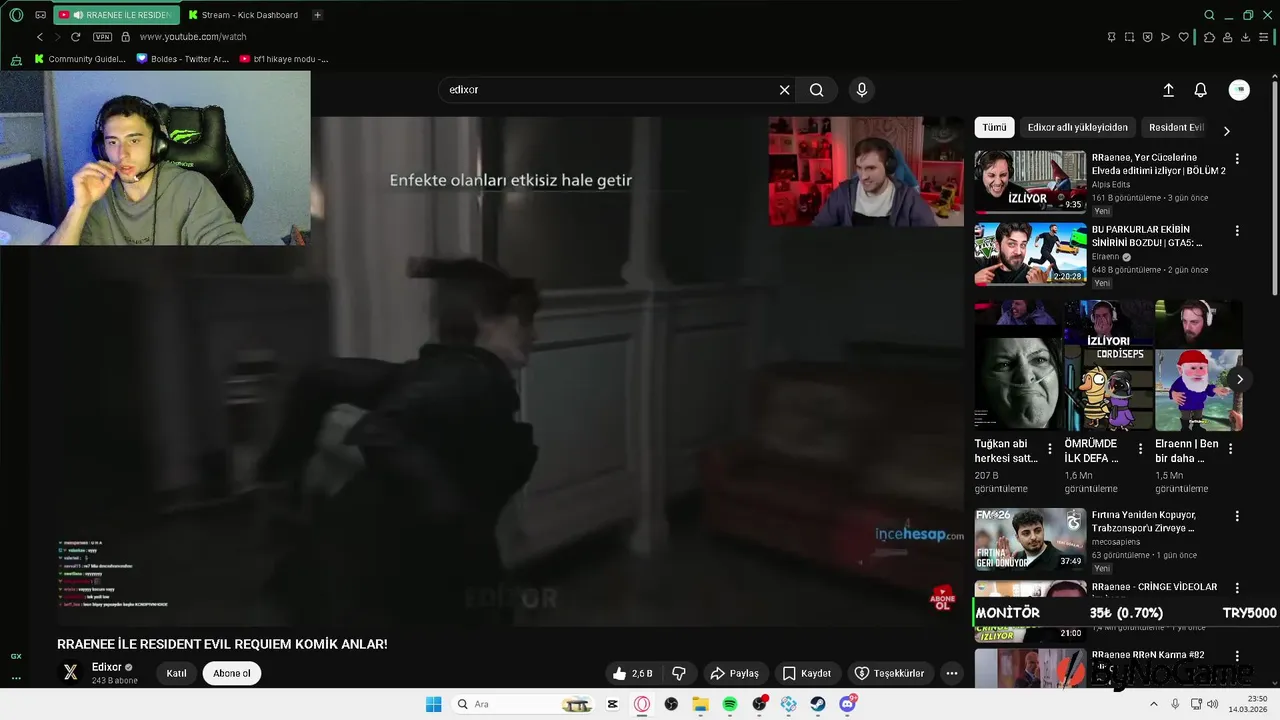Image resolution: width=1280 pixels, height=720 pixels.
Task: Open Windows Start menu
Action: coord(433,704)
